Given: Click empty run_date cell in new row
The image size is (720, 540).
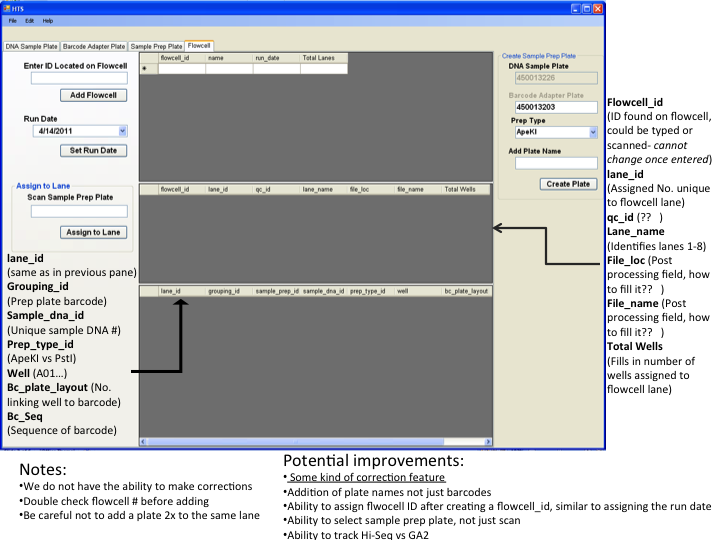Looking at the screenshot, I should [x=276, y=68].
